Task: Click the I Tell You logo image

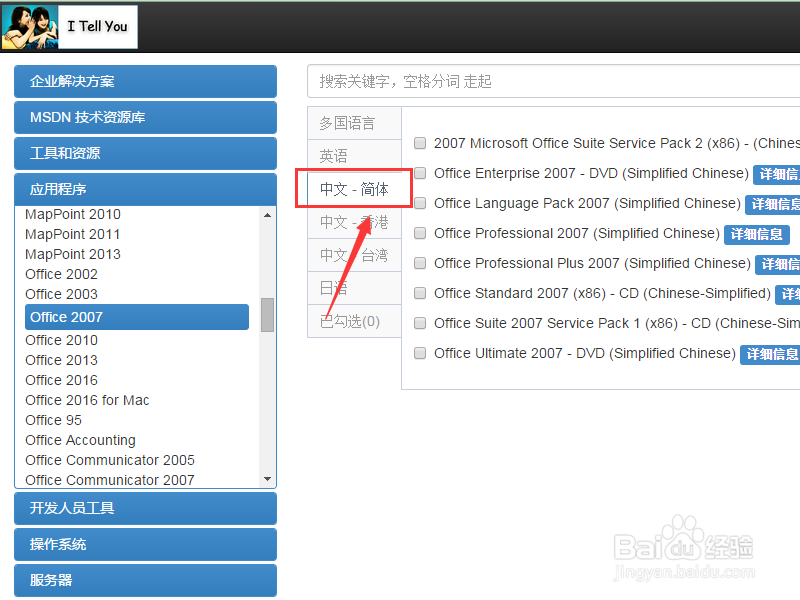Action: click(x=69, y=27)
